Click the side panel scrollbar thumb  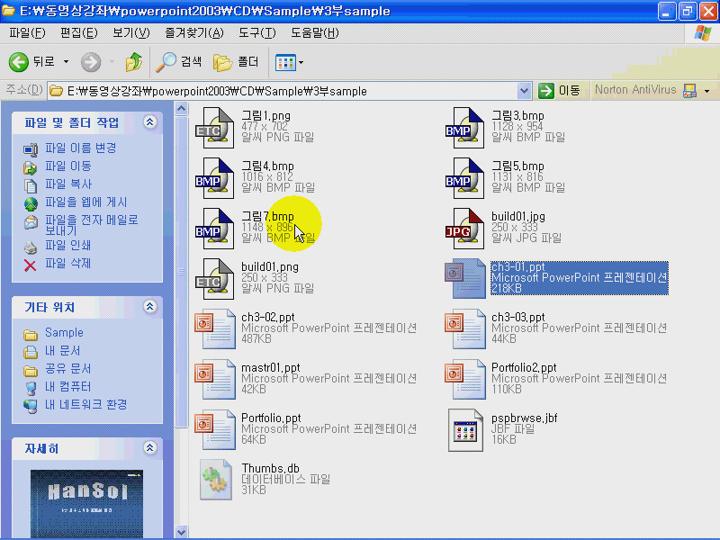[181, 271]
